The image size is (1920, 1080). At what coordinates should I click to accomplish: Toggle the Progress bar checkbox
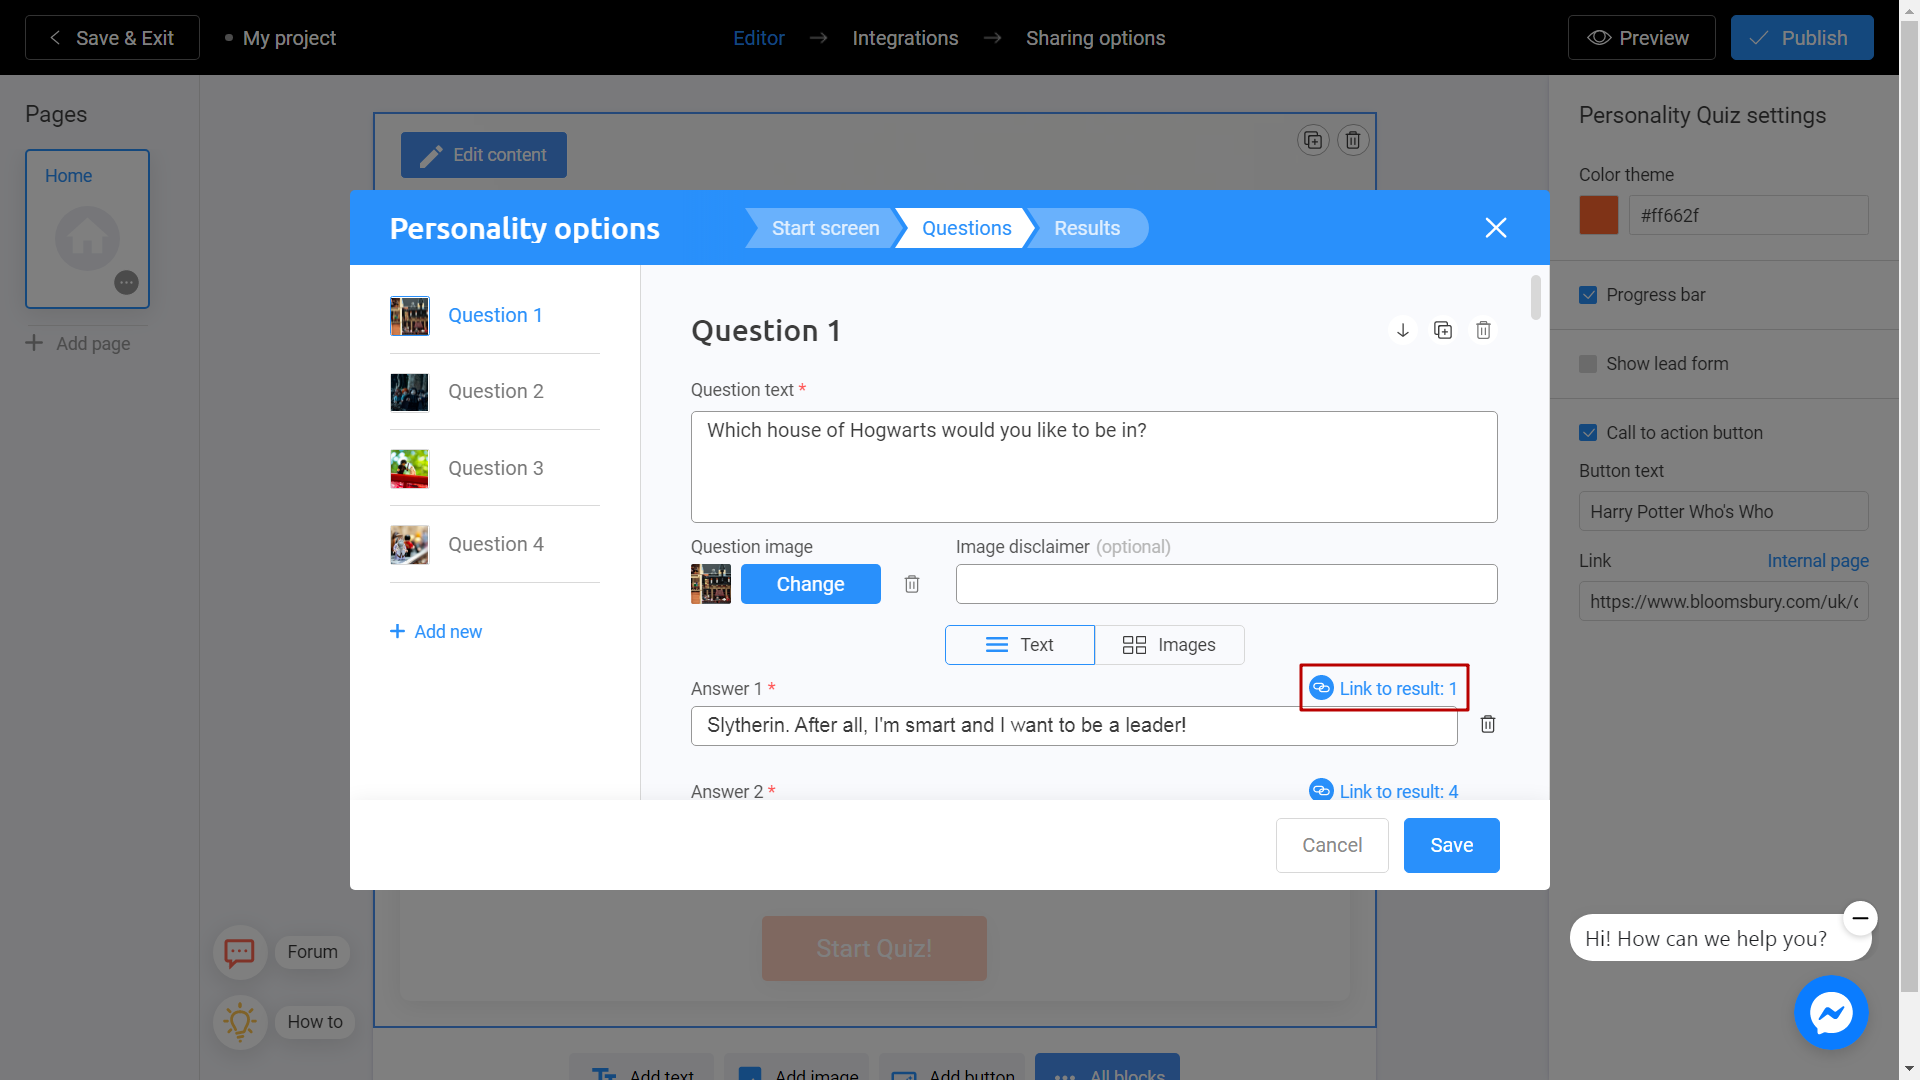click(1589, 294)
